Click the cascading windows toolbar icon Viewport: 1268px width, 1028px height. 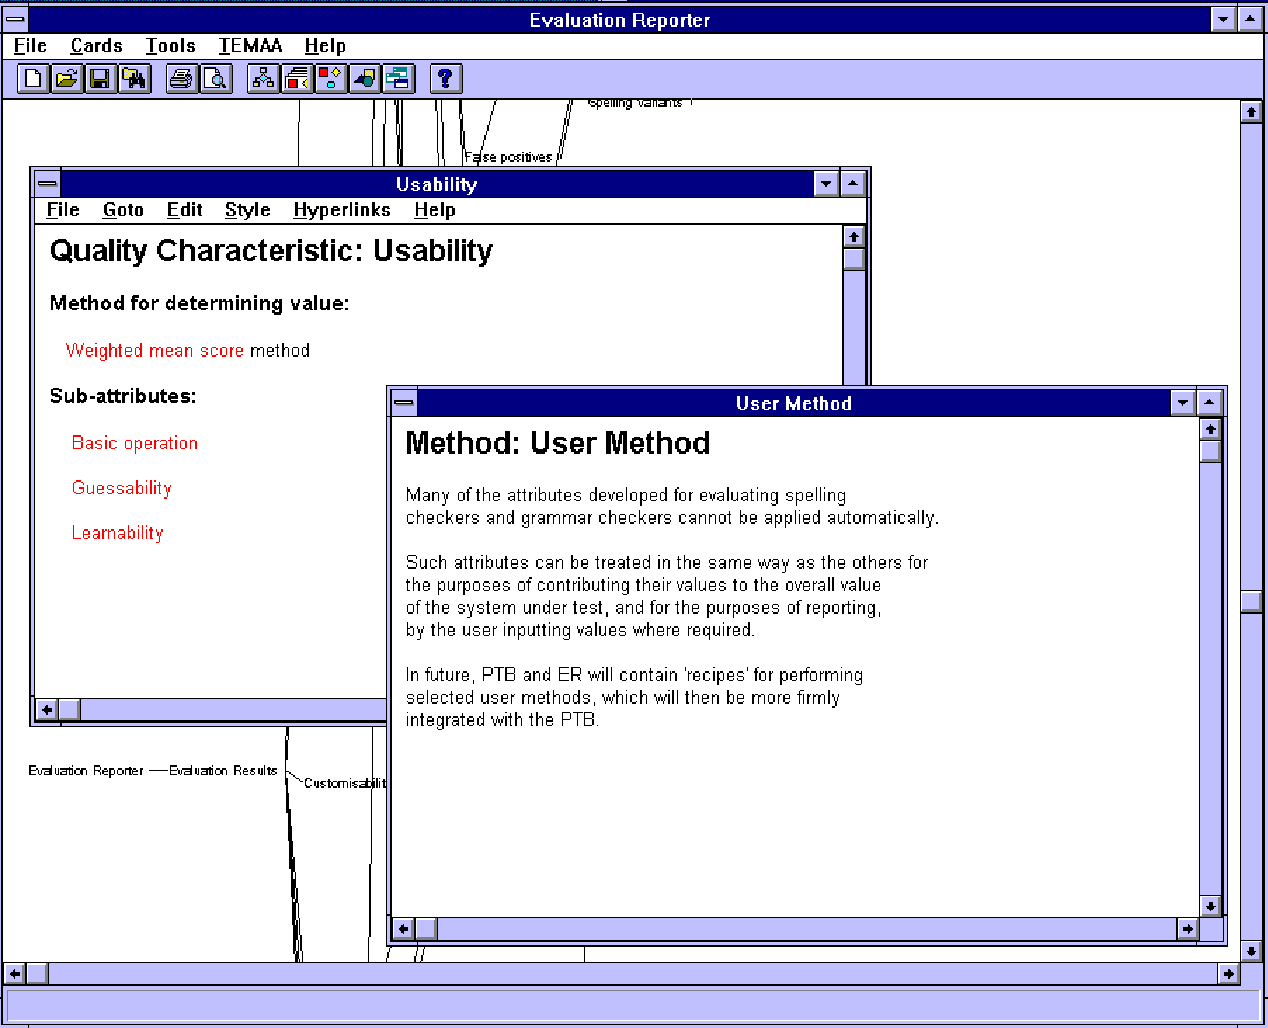(x=398, y=78)
